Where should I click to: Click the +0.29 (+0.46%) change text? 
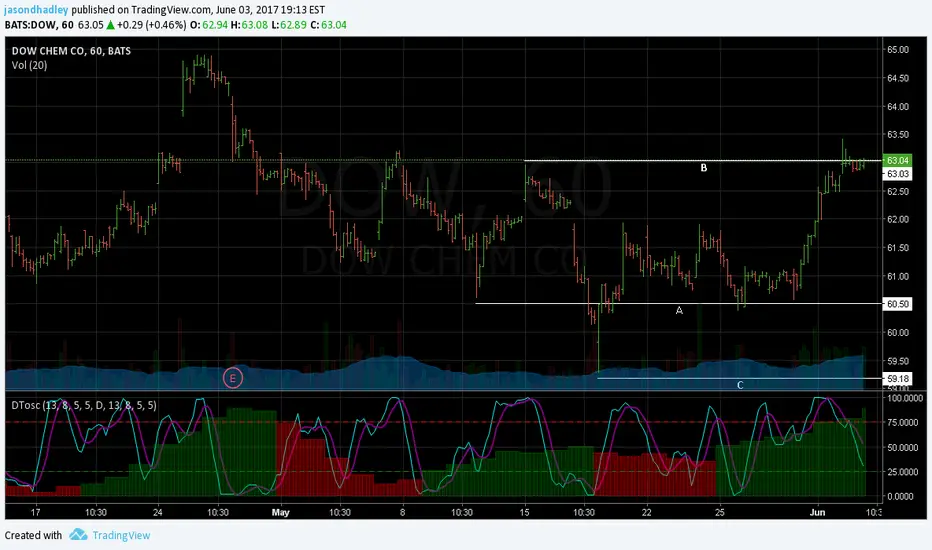click(x=151, y=25)
